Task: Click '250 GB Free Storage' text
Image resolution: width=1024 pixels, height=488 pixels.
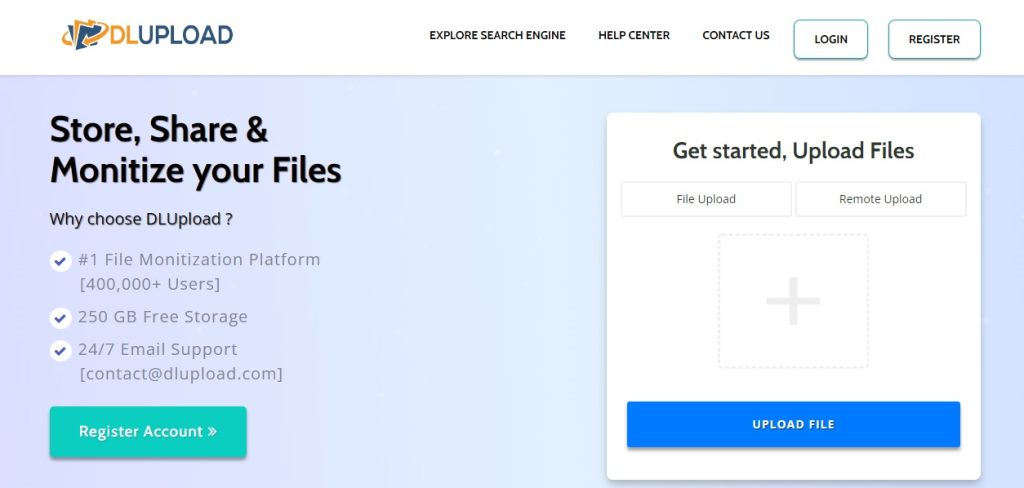Action: coord(163,317)
